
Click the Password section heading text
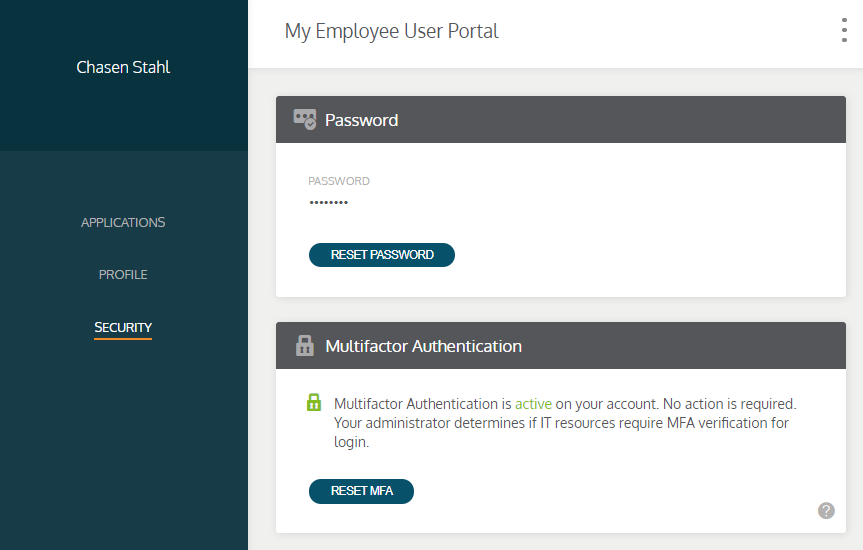click(x=361, y=120)
